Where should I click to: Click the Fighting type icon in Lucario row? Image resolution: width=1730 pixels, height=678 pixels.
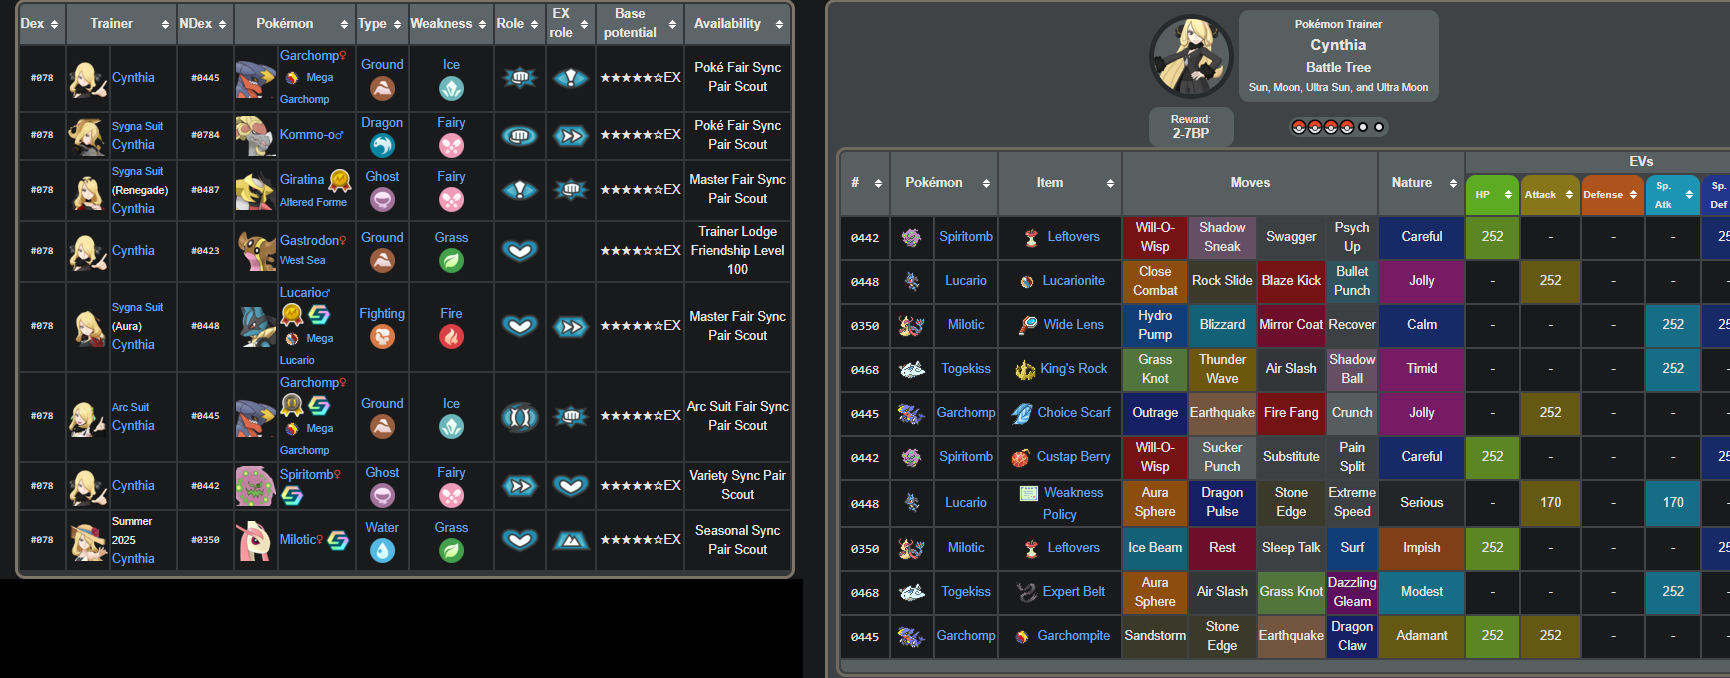coord(382,337)
